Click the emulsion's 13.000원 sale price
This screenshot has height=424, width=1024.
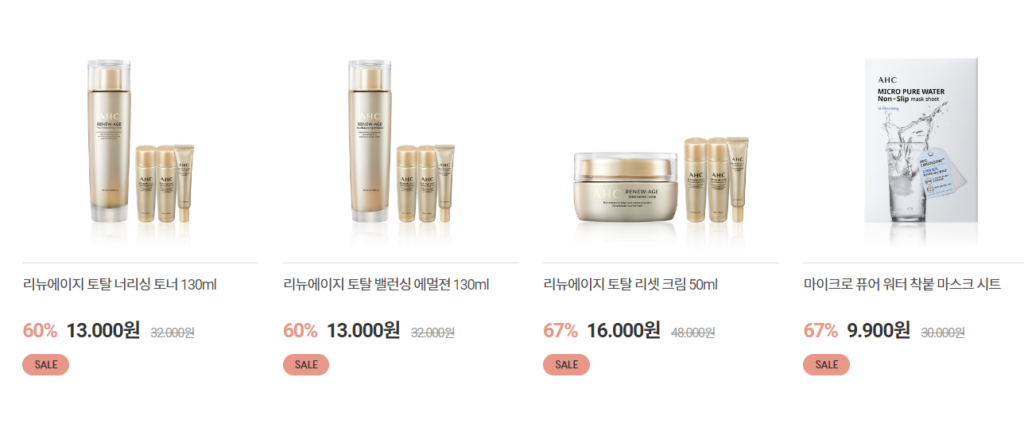pyautogui.click(x=363, y=331)
